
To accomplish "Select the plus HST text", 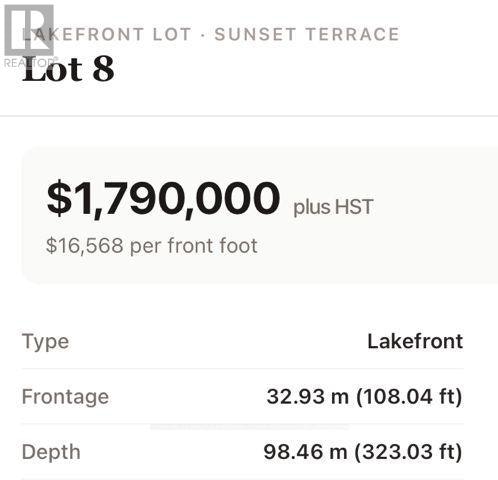I will pos(333,207).
